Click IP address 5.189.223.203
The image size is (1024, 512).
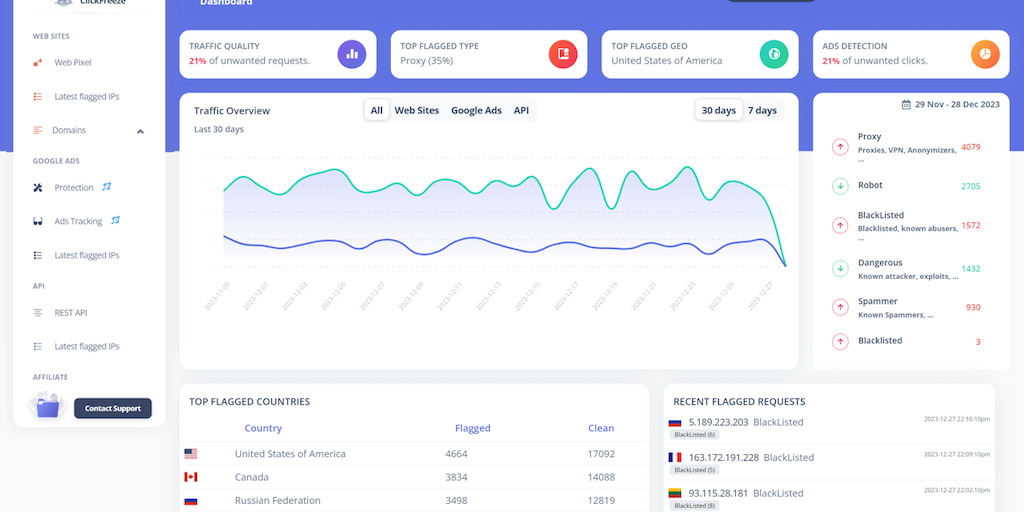(718, 422)
